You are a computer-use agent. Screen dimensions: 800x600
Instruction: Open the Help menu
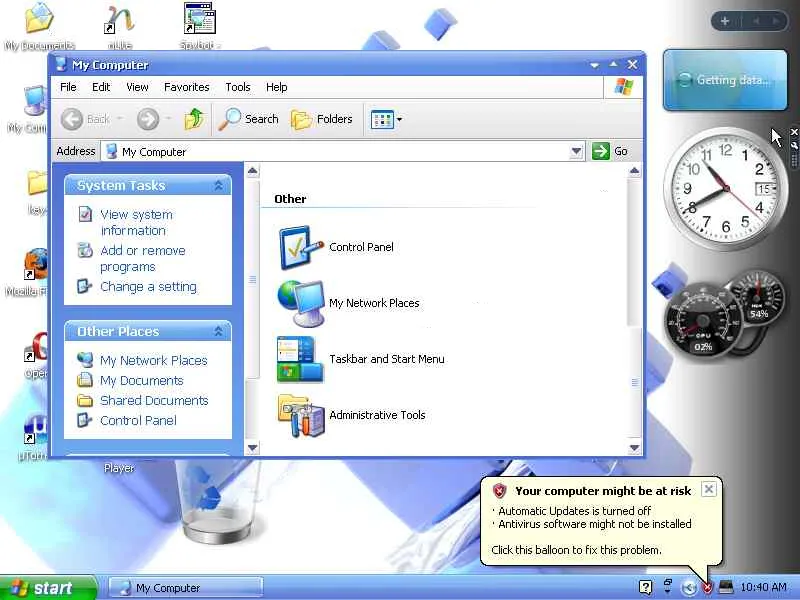[277, 87]
